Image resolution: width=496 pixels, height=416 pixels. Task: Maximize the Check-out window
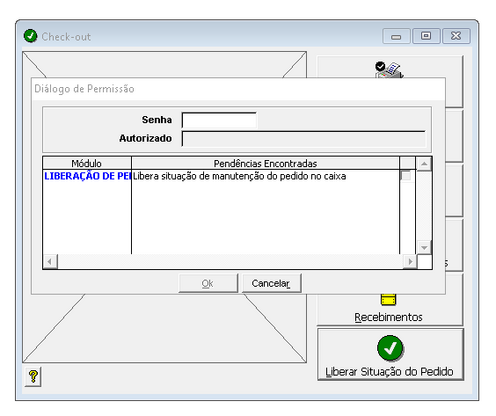[x=426, y=36]
